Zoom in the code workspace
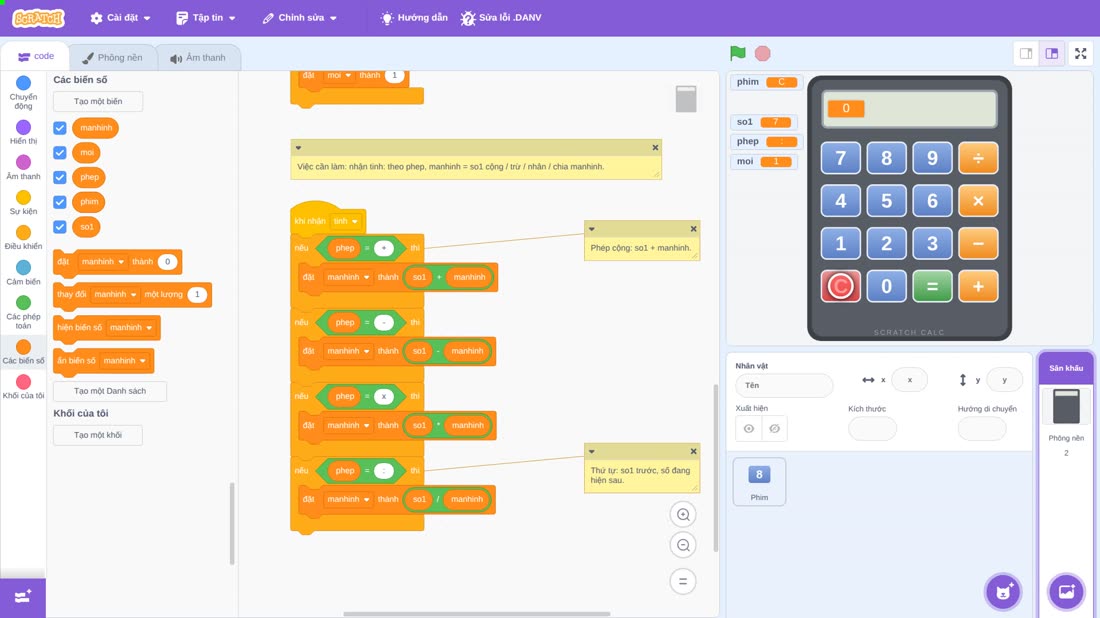This screenshot has width=1100, height=618. [x=683, y=514]
